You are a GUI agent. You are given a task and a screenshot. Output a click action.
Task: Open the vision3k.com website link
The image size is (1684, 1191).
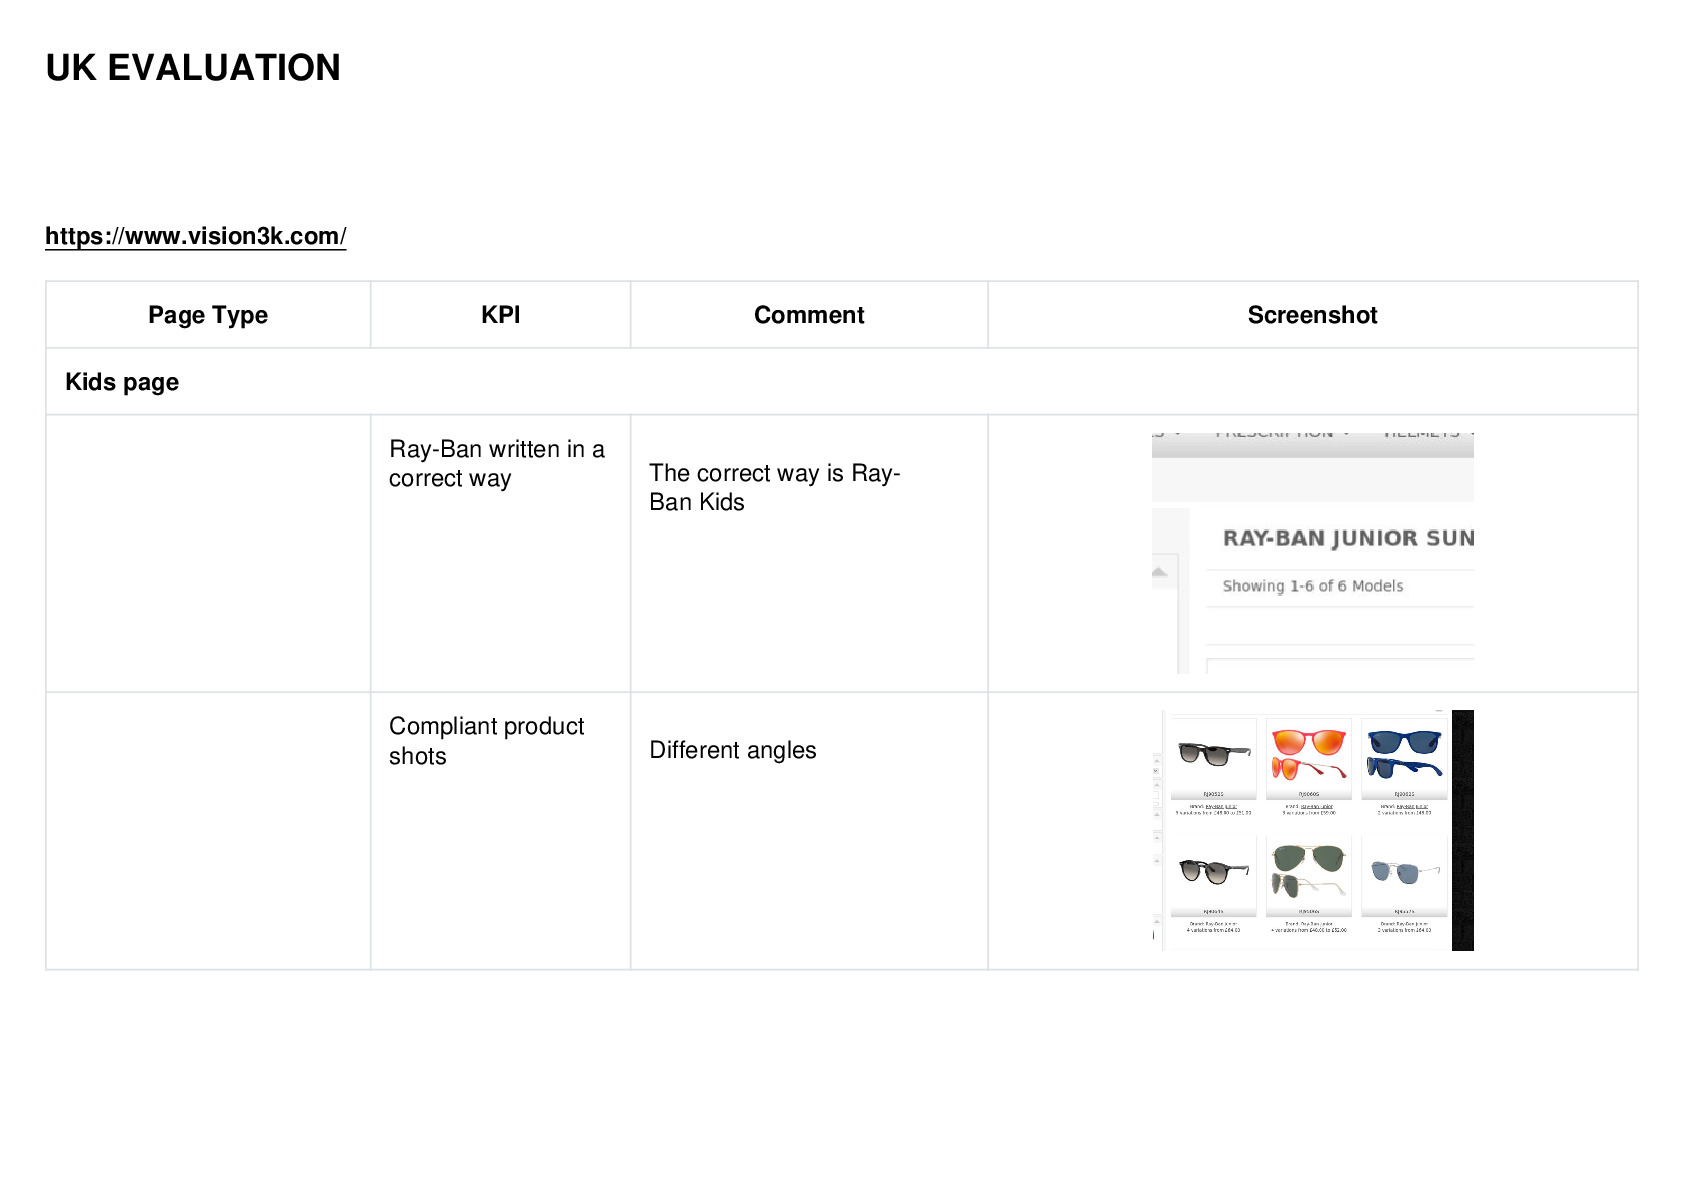pos(195,236)
